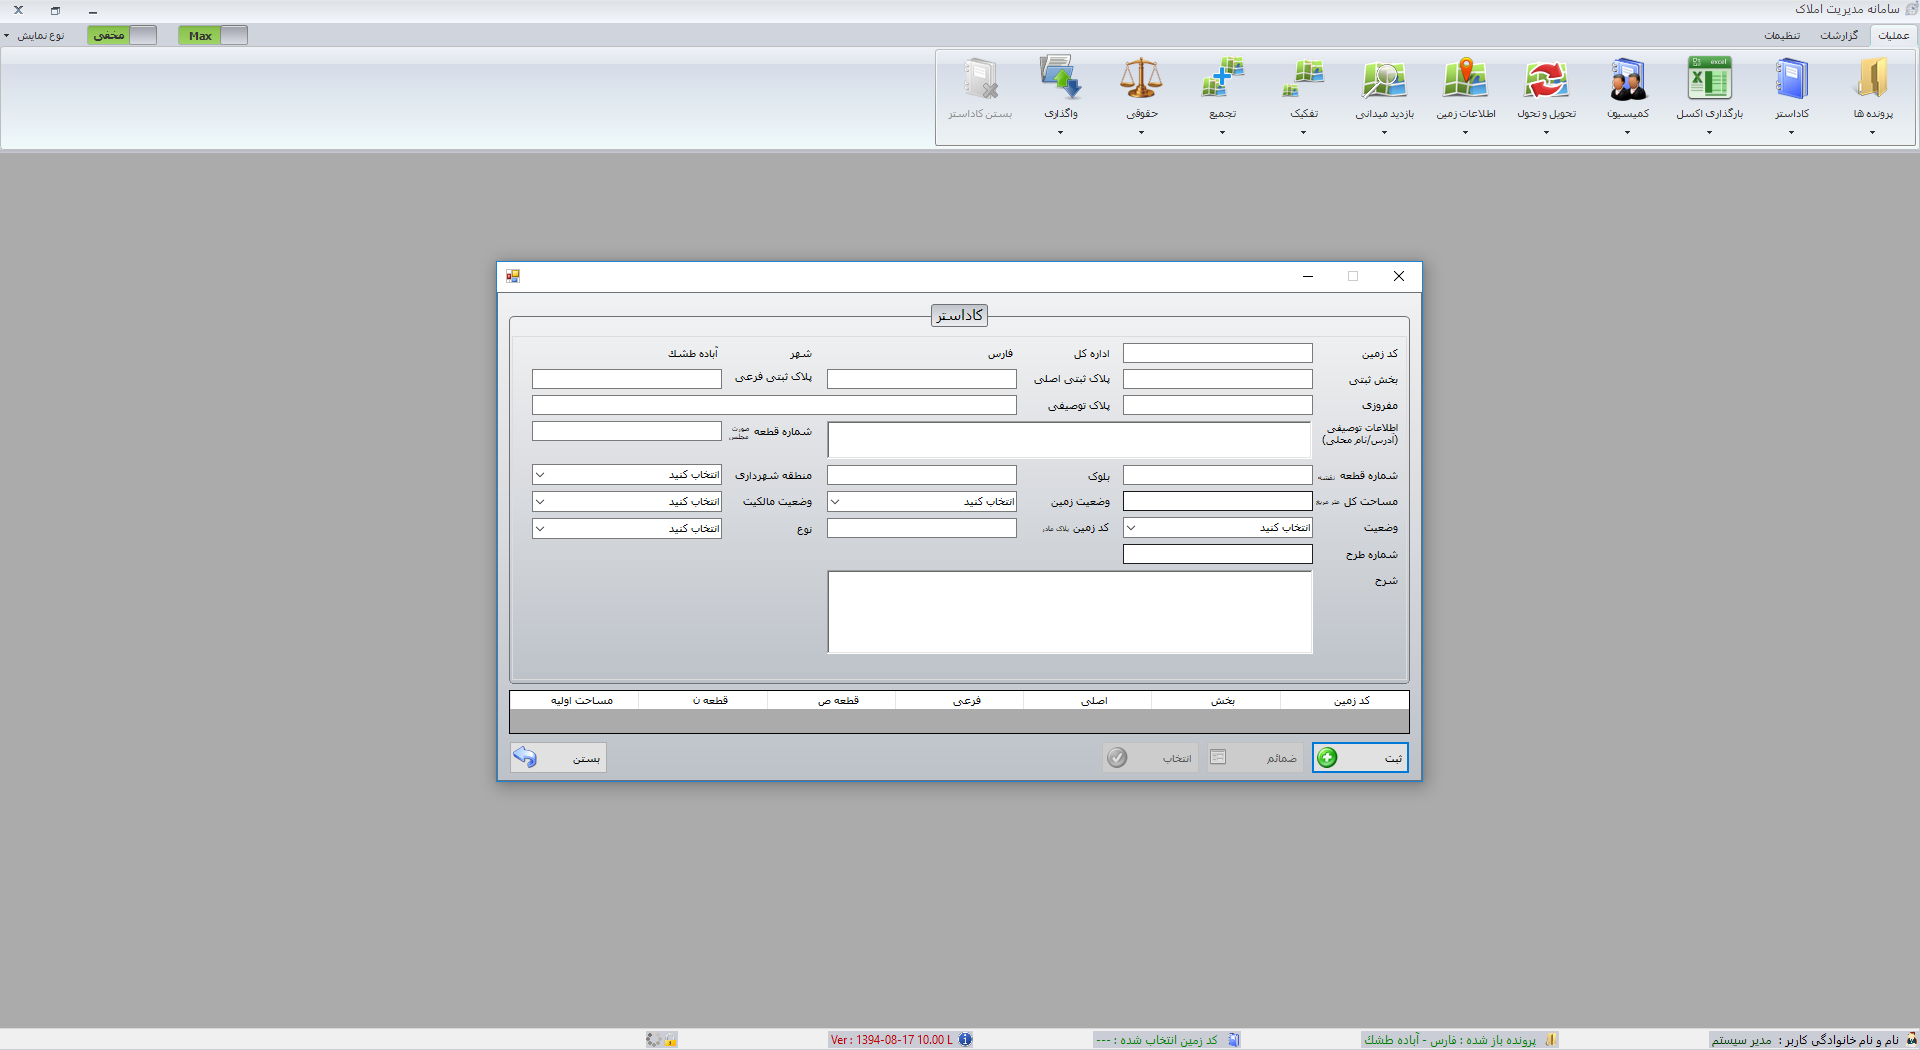Toggle the مخفی switch
Screen dimensions: 1920x1050
click(x=122, y=35)
